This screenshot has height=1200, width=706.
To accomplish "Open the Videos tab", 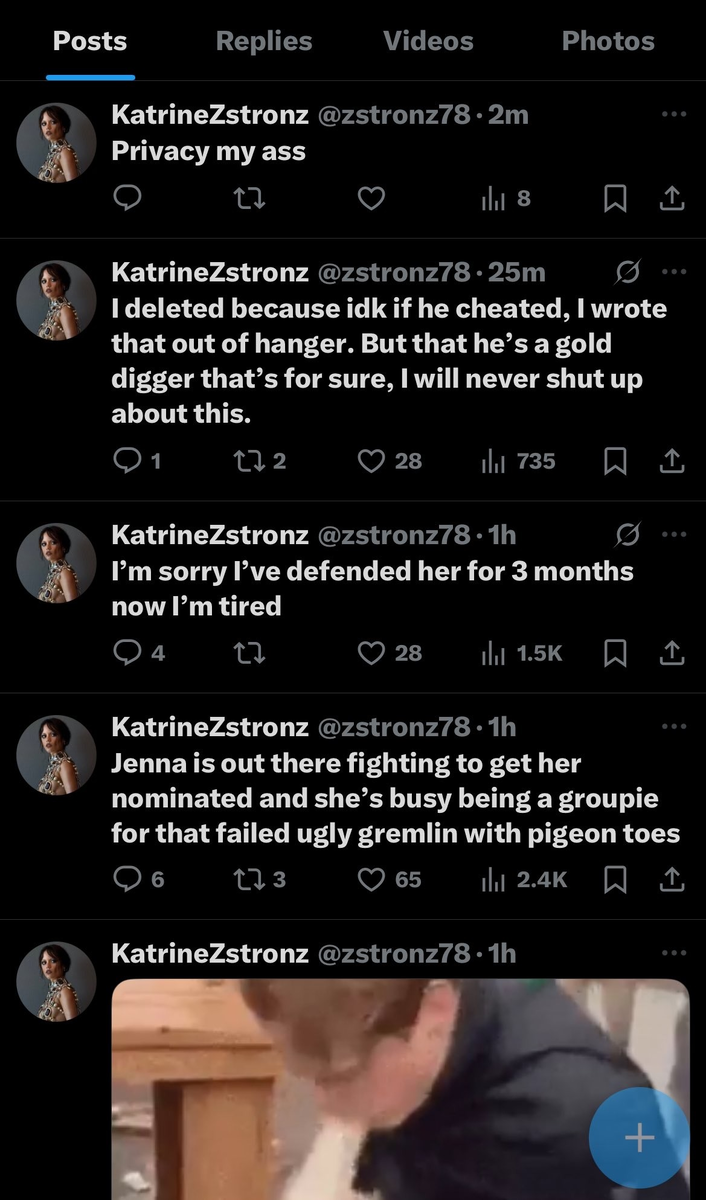I will (428, 41).
